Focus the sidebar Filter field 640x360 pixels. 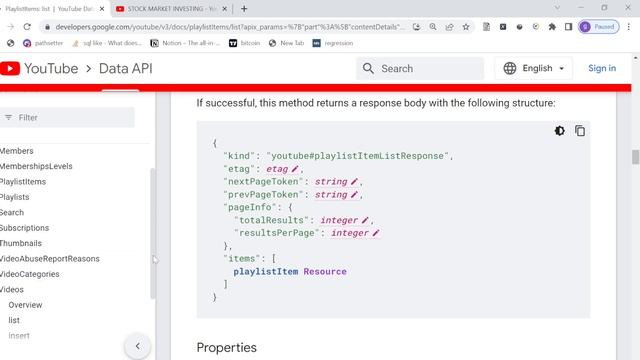pyautogui.click(x=67, y=118)
